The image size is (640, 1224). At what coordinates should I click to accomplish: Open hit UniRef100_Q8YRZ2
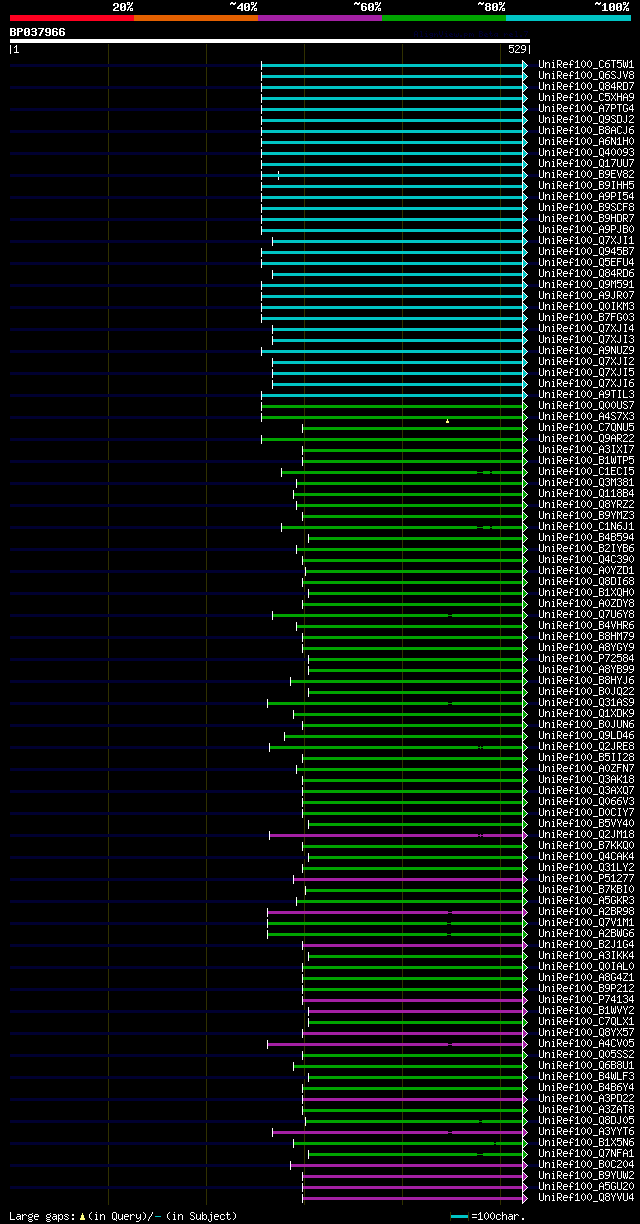586,504
